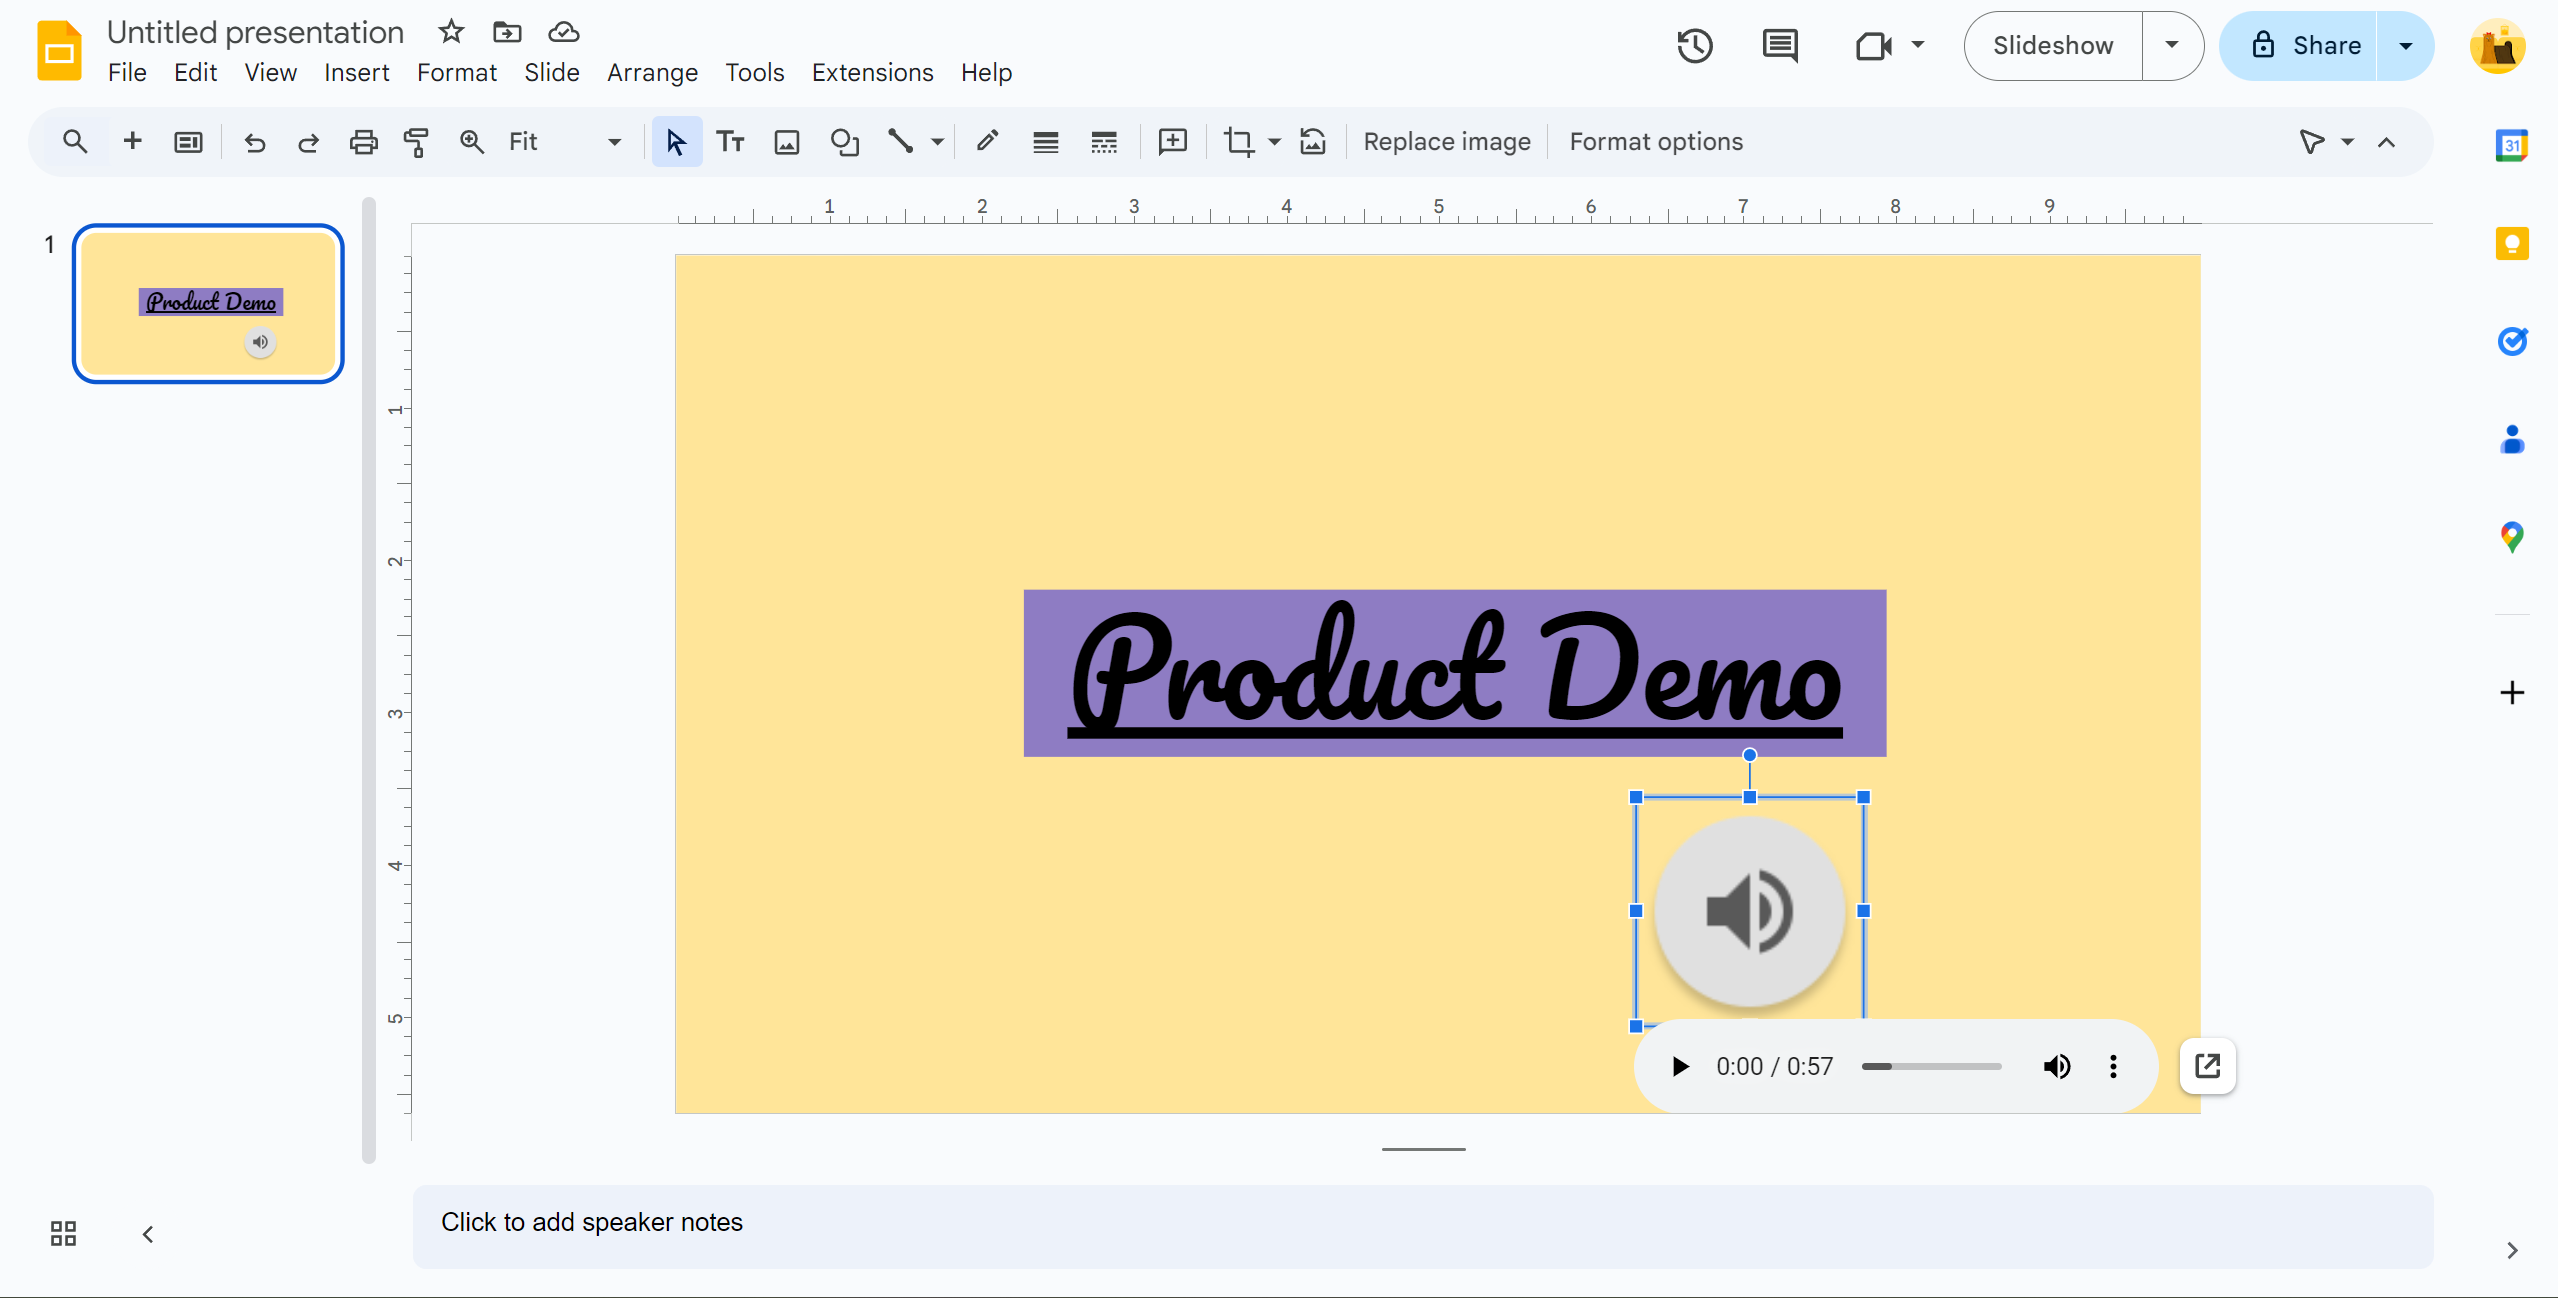
Task: Redo last action
Action: (x=308, y=142)
